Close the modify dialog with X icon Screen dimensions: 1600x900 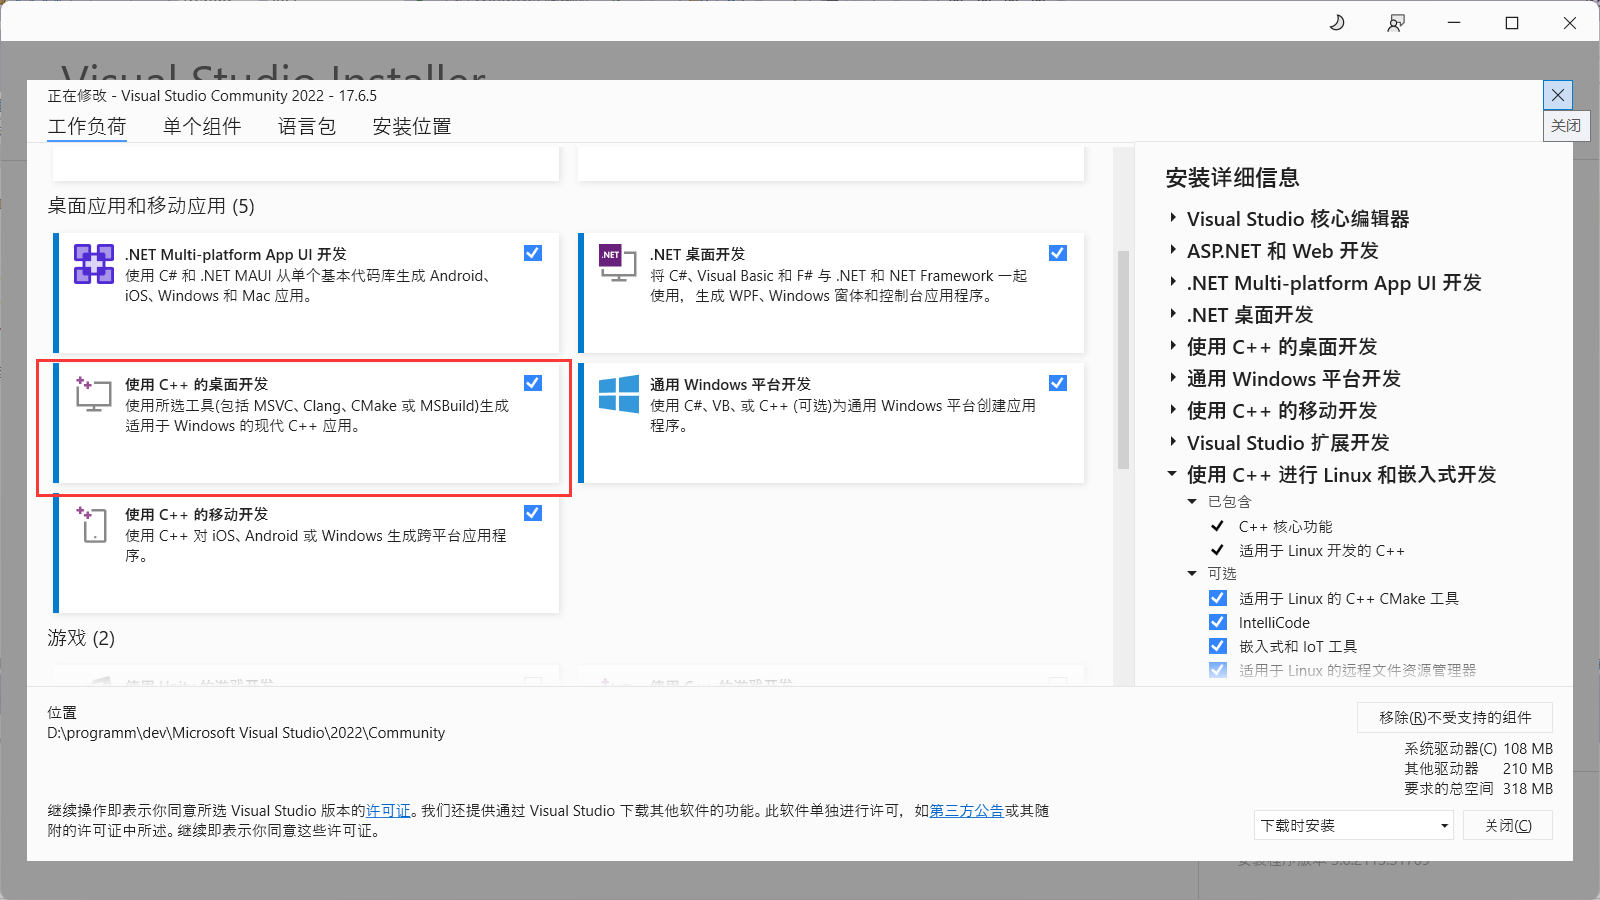point(1558,95)
